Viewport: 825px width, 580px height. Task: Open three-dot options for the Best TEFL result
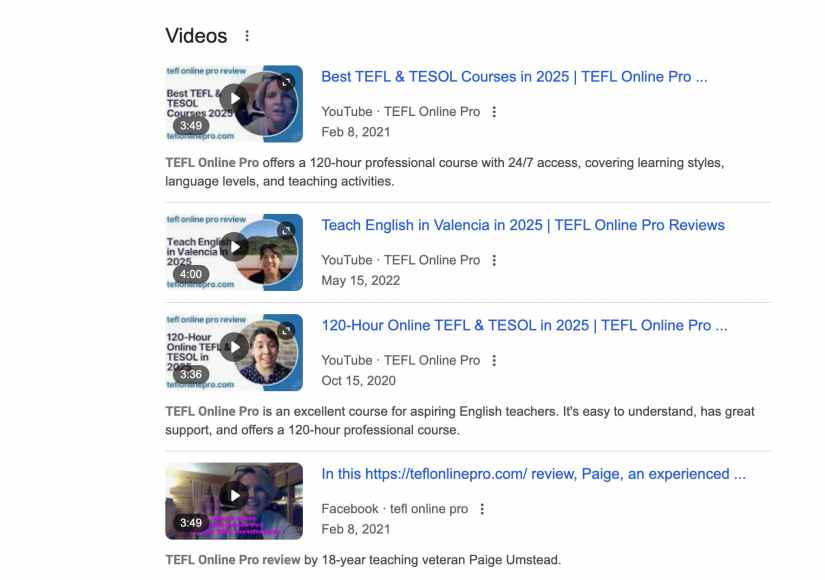point(493,111)
